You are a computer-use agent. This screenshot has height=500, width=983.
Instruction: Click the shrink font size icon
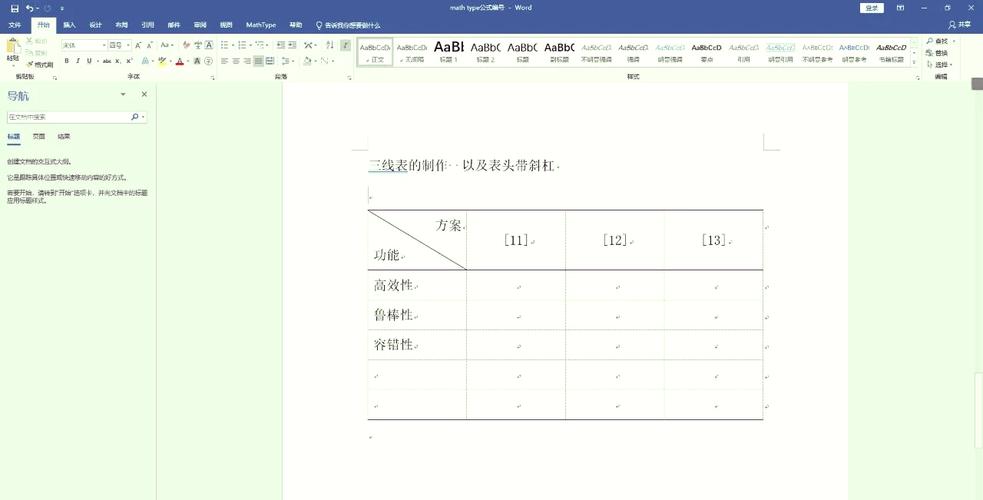coord(150,45)
